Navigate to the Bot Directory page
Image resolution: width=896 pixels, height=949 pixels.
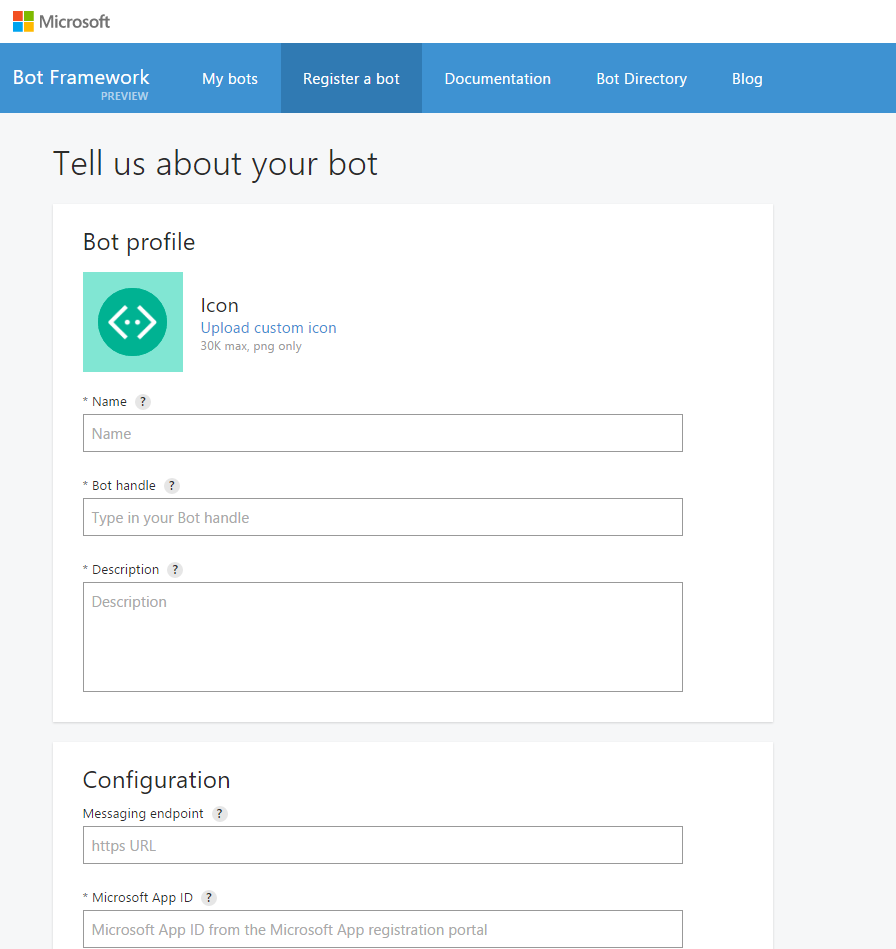tap(641, 78)
